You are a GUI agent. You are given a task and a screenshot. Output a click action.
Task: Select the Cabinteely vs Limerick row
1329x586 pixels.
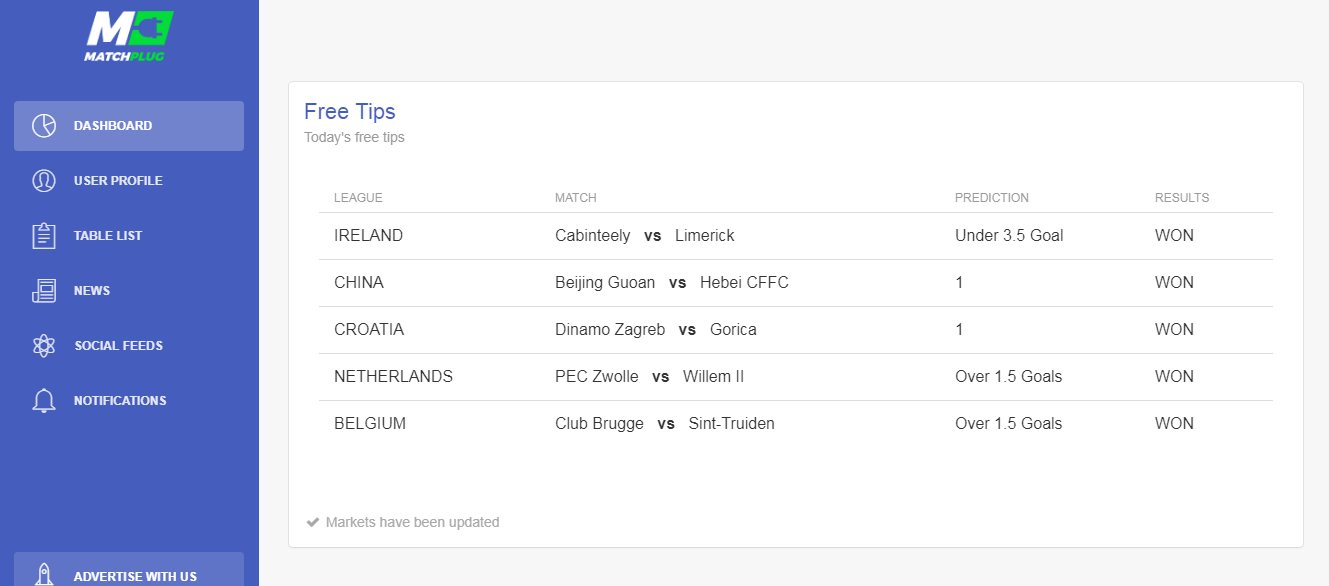click(796, 236)
